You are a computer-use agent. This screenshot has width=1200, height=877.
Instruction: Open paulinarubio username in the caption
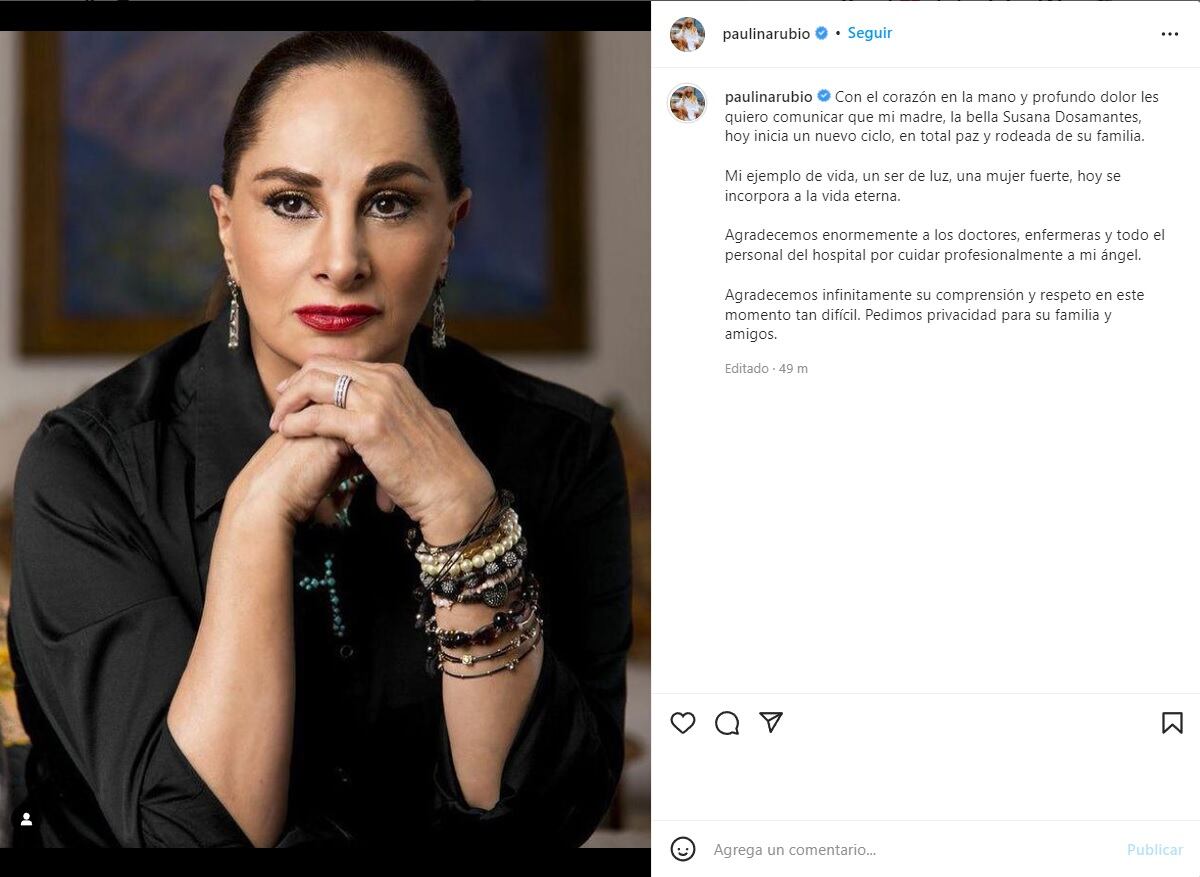(x=768, y=97)
